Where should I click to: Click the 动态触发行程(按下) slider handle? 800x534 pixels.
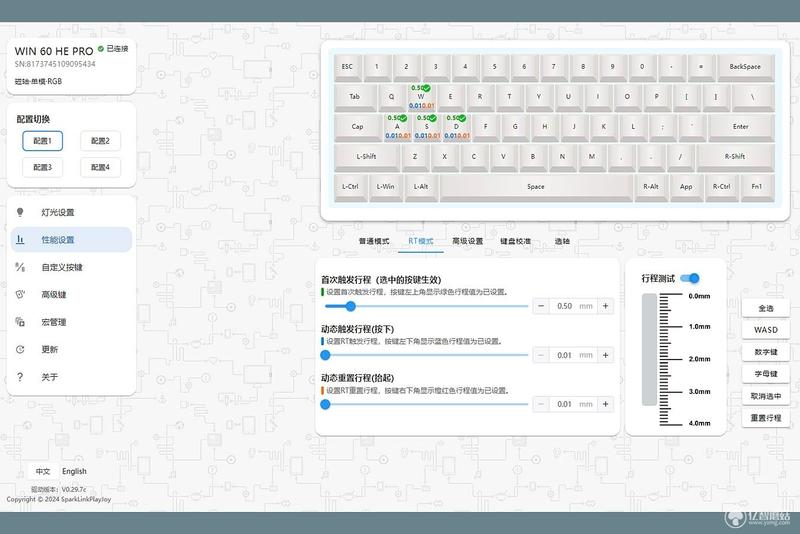326,355
